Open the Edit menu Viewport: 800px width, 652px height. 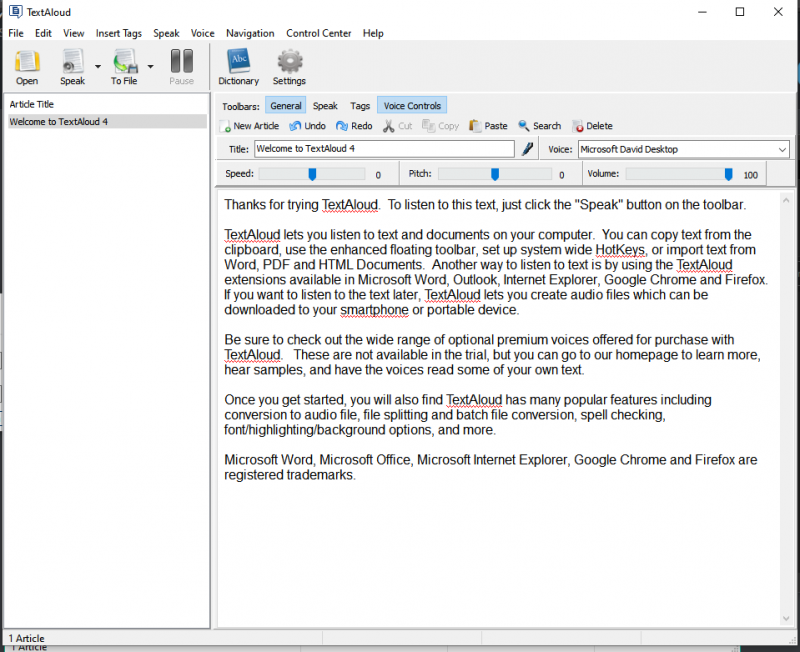point(43,33)
